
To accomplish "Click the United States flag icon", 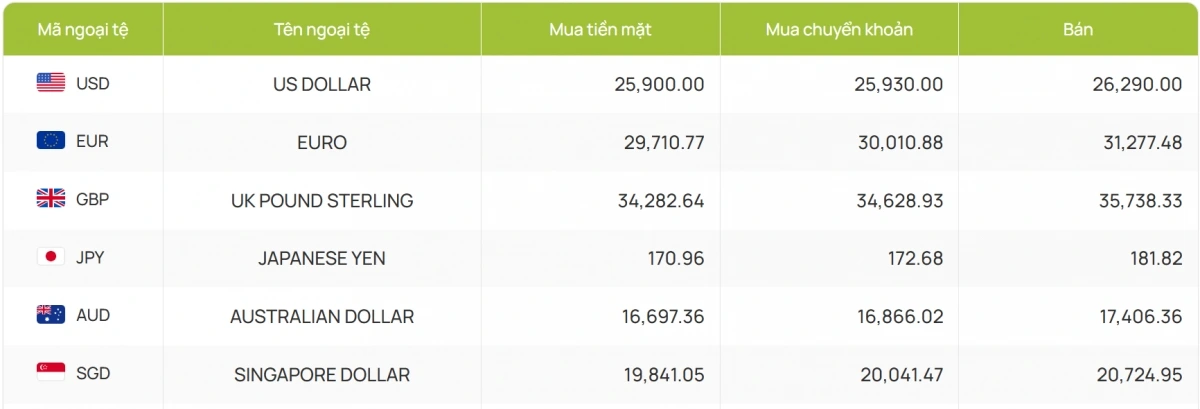I will pos(51,83).
